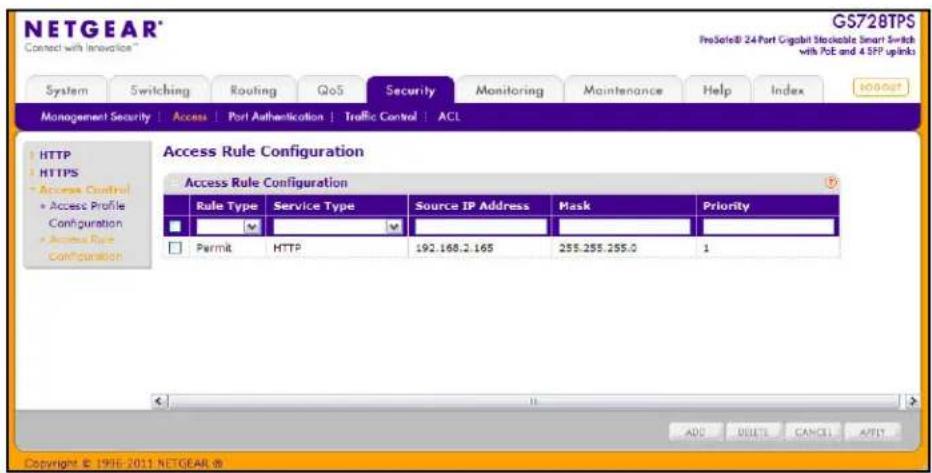
Task: Open Management Security submenu
Action: pos(96,117)
